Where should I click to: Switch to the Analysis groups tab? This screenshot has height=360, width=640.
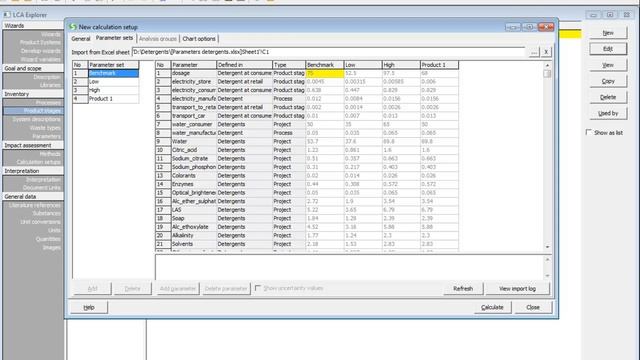[x=158, y=39]
